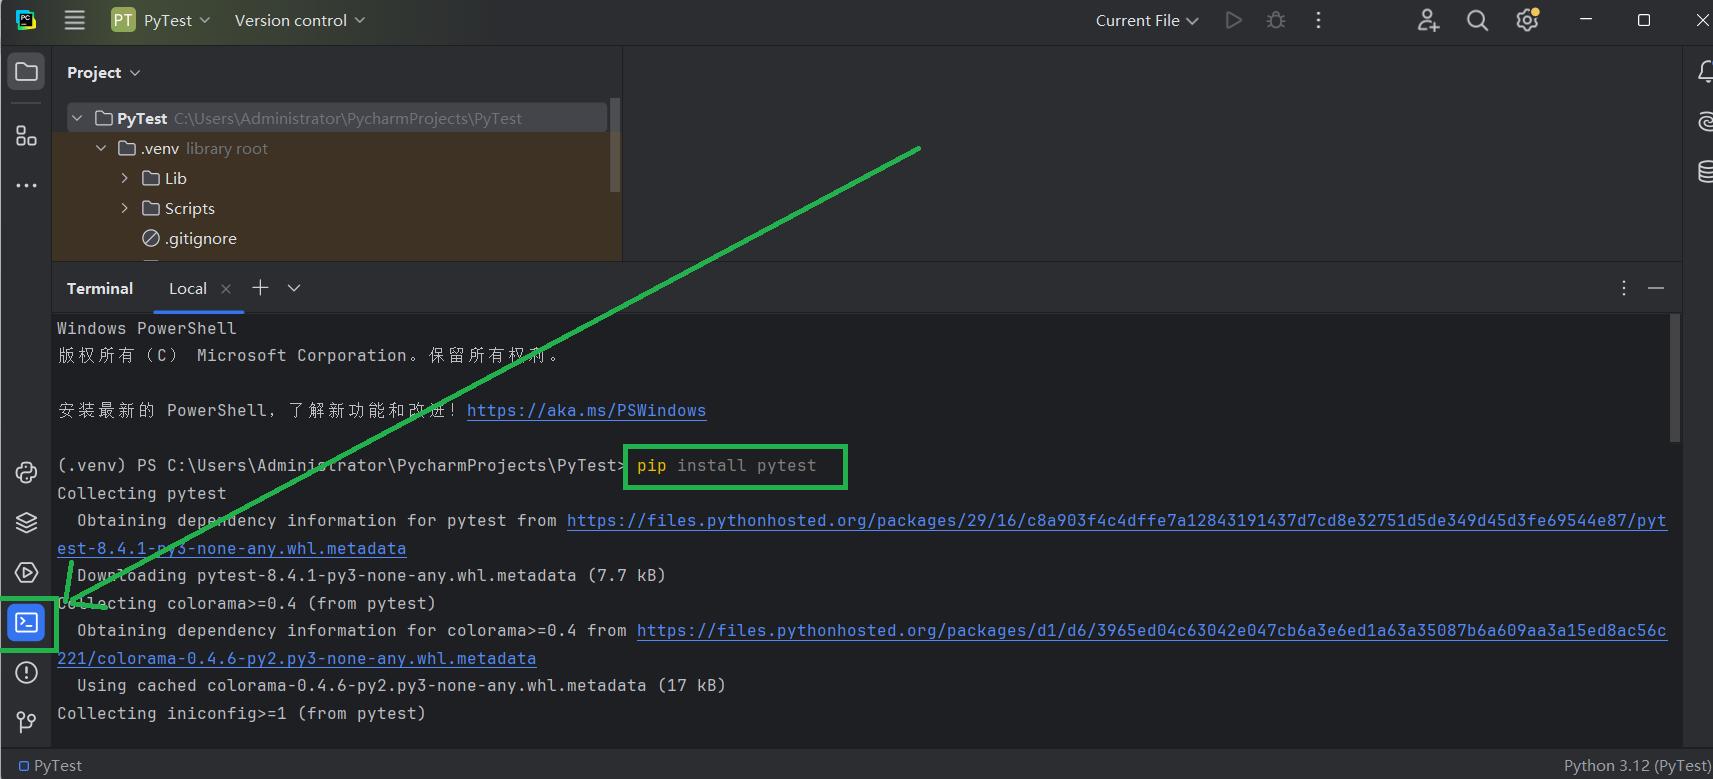Run the current file
This screenshot has height=779, width=1713.
point(1234,20)
